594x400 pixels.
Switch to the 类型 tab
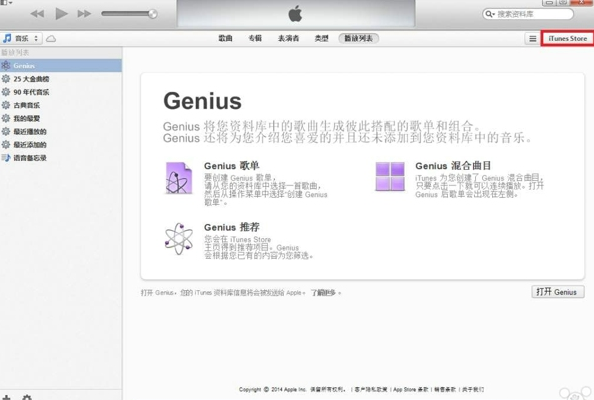pos(322,38)
